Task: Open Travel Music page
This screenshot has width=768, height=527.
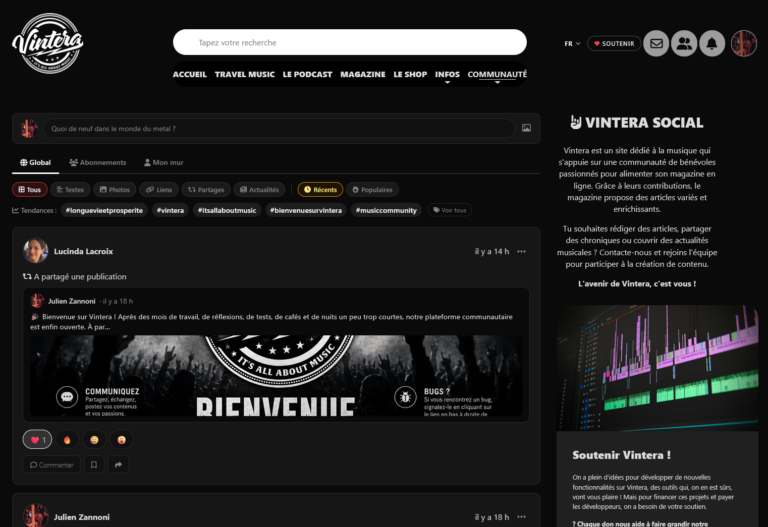Action: tap(244, 74)
